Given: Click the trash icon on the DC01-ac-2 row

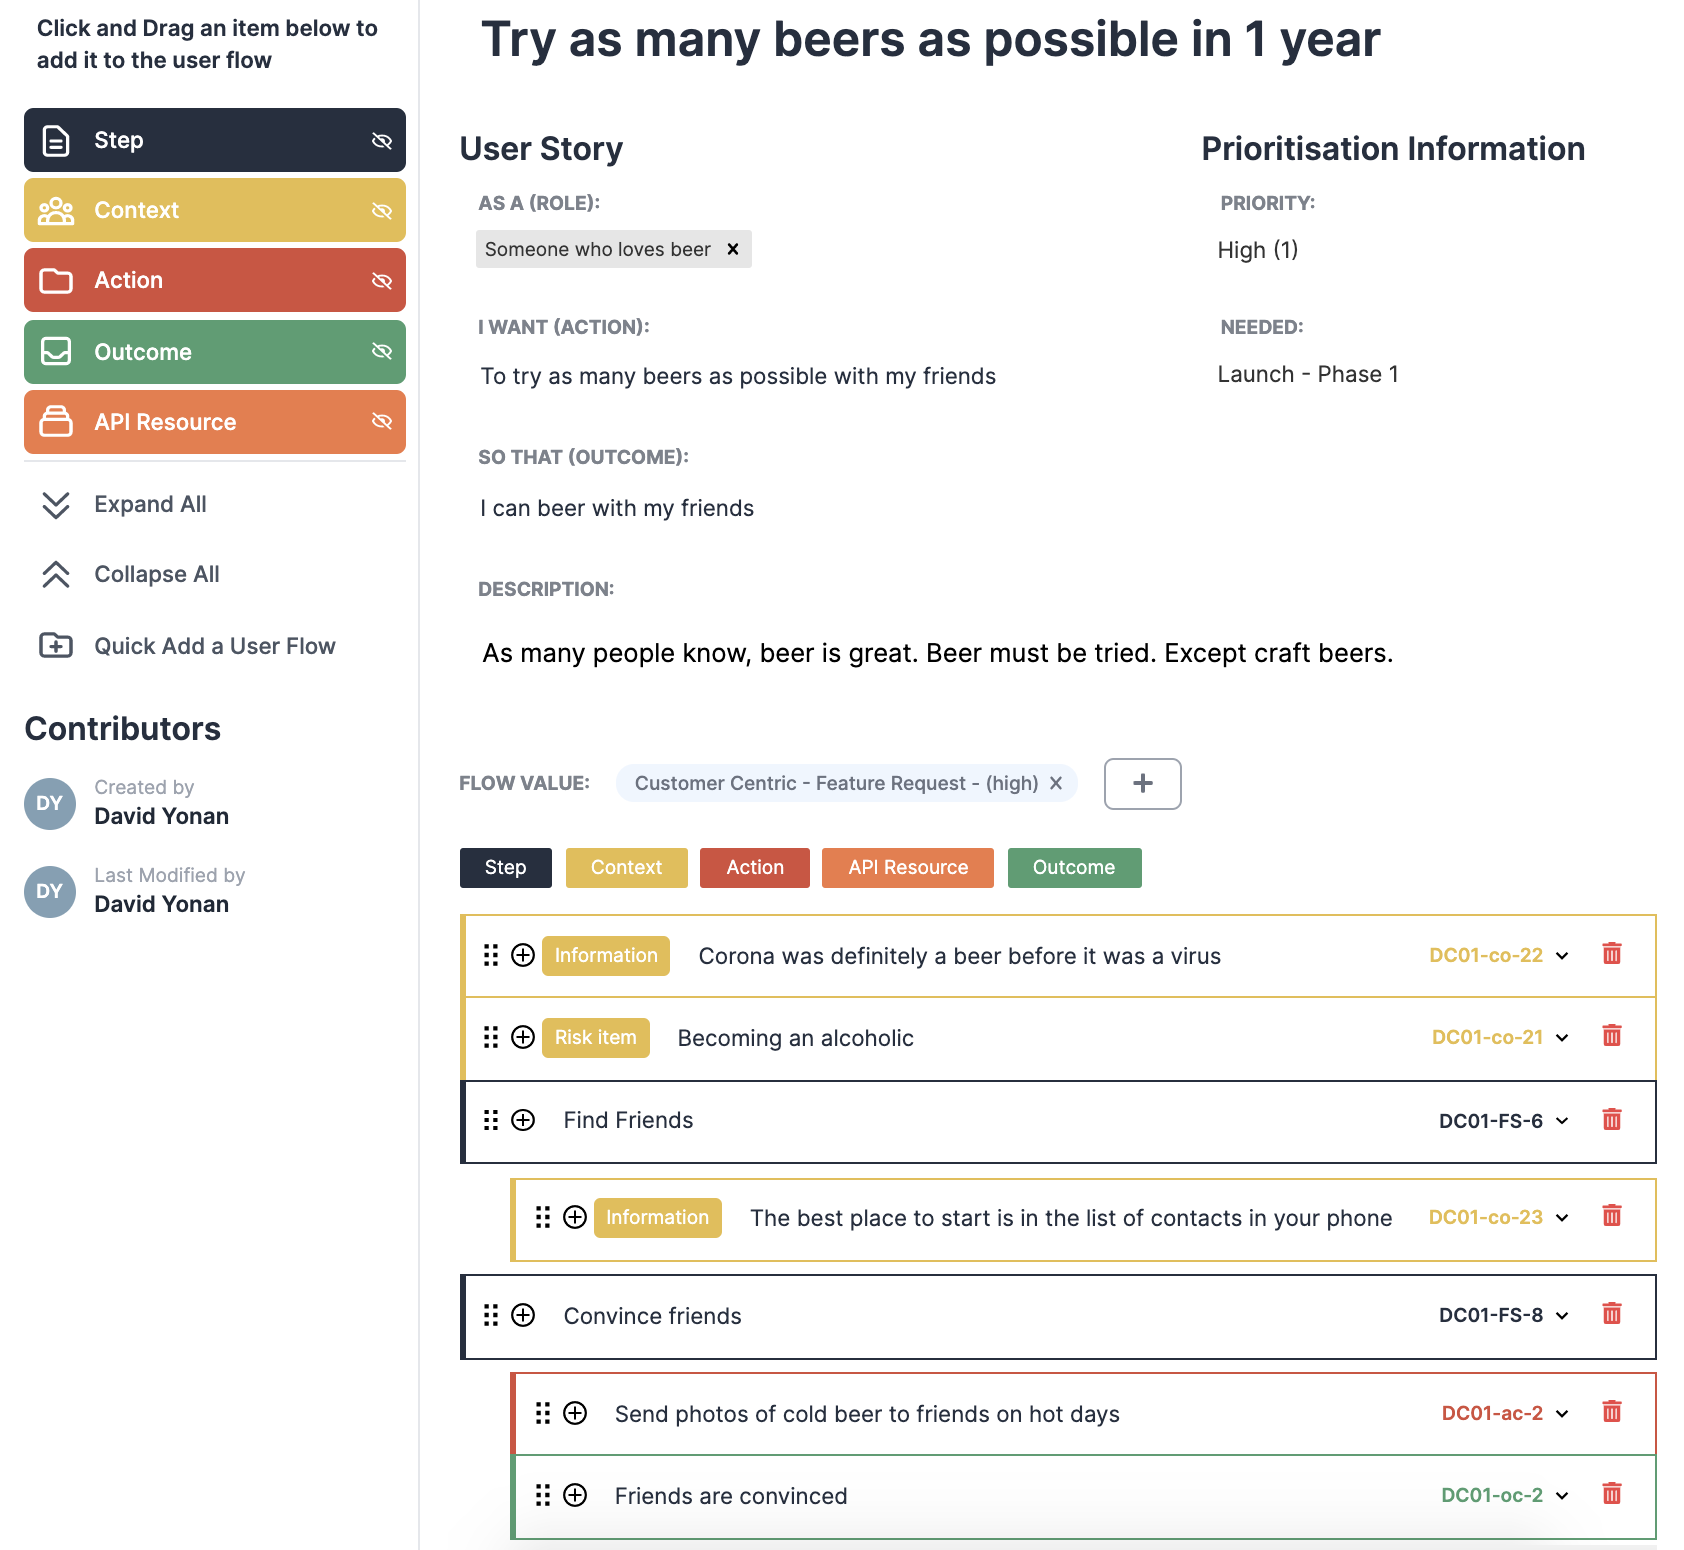Looking at the screenshot, I should coord(1611,1413).
